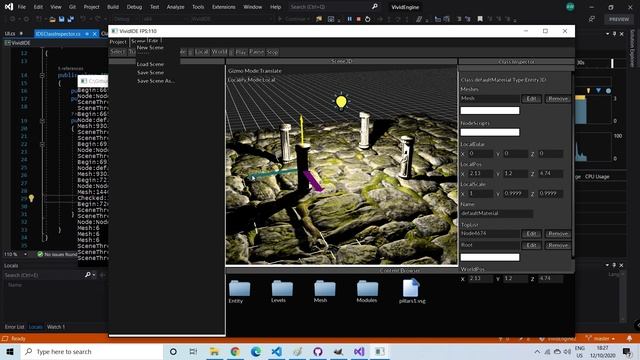Viewport: 640px width, 360px height.
Task: Click Remove button next to Mesh
Action: pyautogui.click(x=558, y=98)
